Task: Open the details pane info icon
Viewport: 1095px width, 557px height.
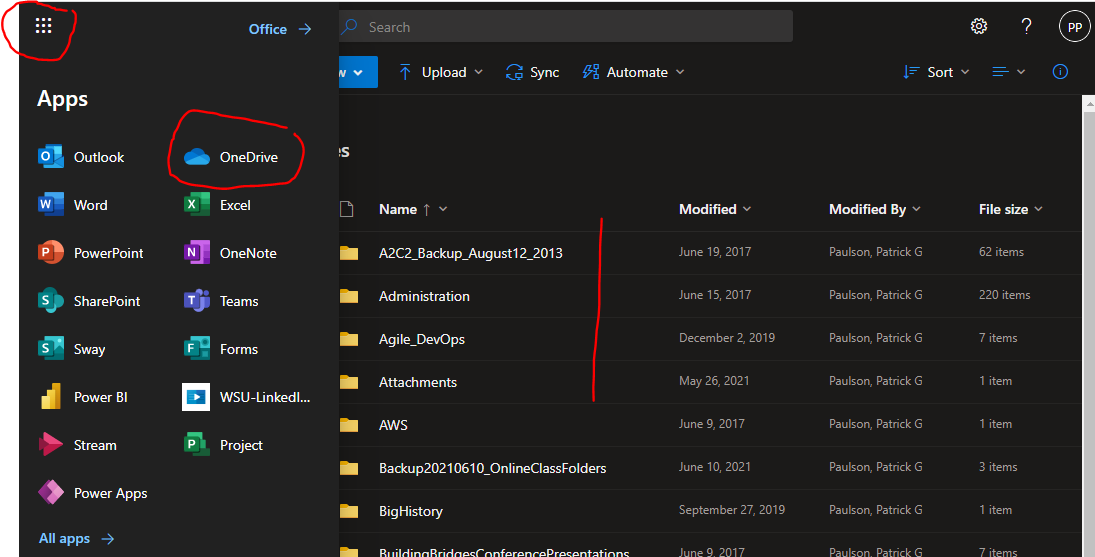Action: pyautogui.click(x=1060, y=72)
